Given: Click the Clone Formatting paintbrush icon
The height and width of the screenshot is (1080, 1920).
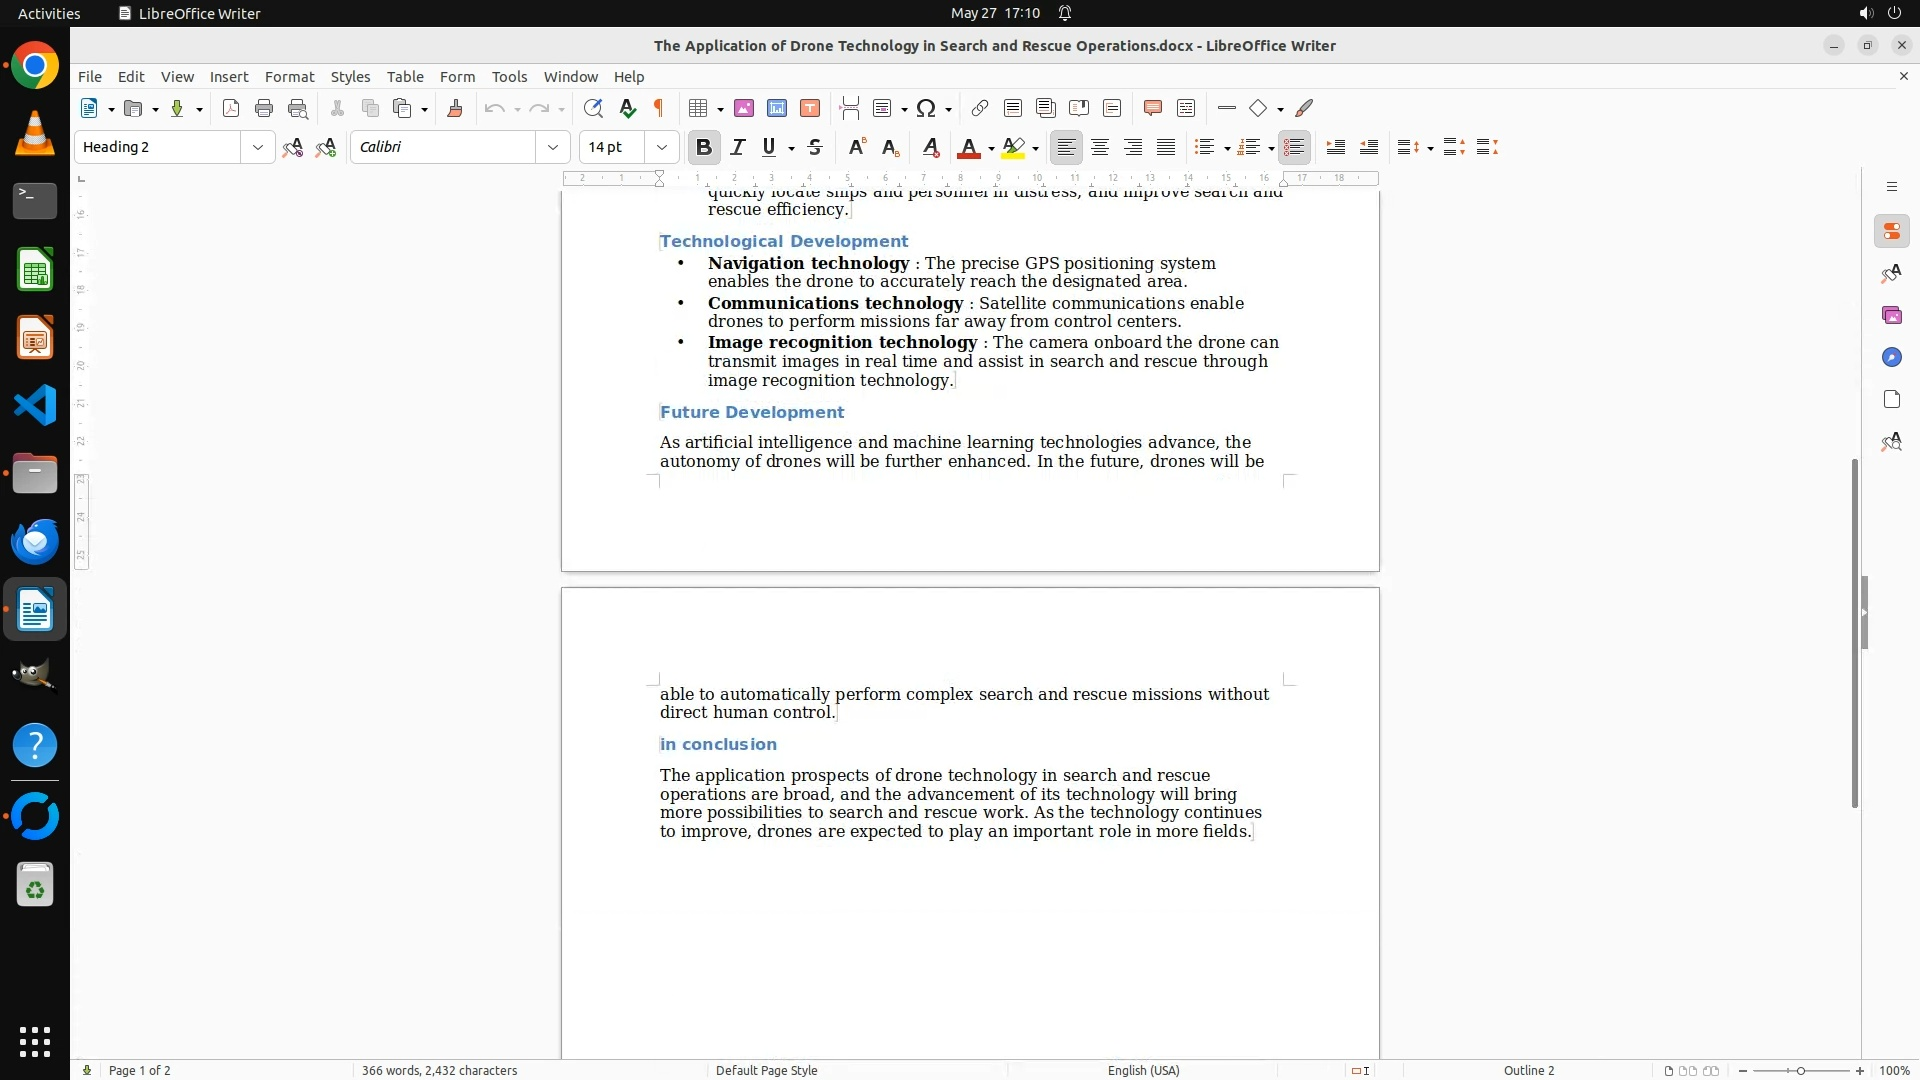Looking at the screenshot, I should click(x=455, y=108).
